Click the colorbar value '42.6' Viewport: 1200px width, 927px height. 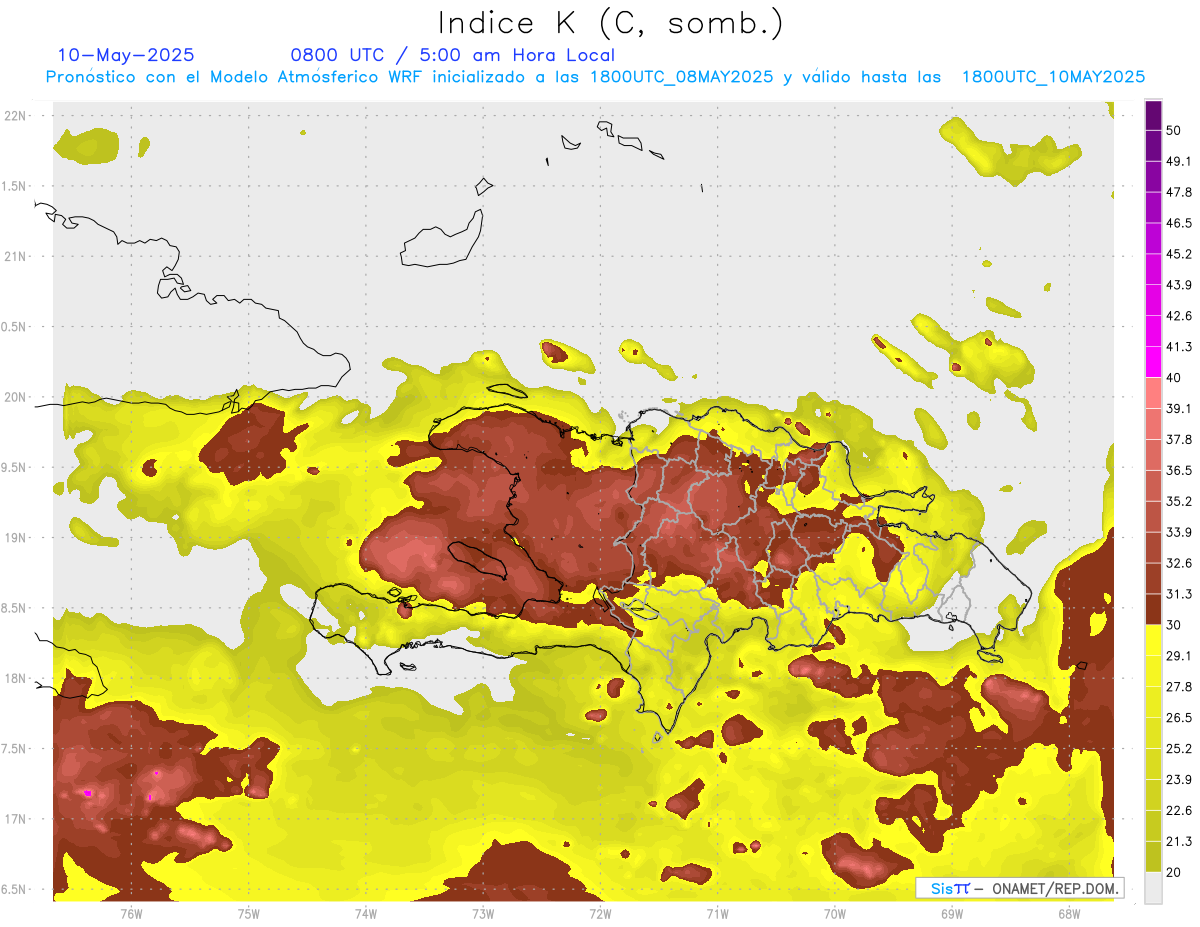(1178, 316)
